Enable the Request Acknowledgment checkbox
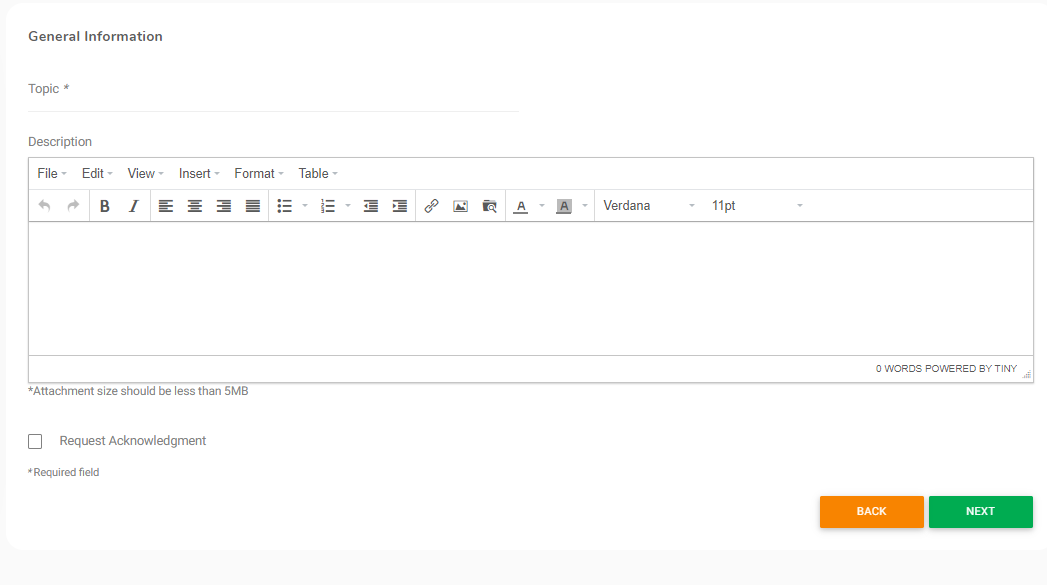1047x585 pixels. coord(35,441)
